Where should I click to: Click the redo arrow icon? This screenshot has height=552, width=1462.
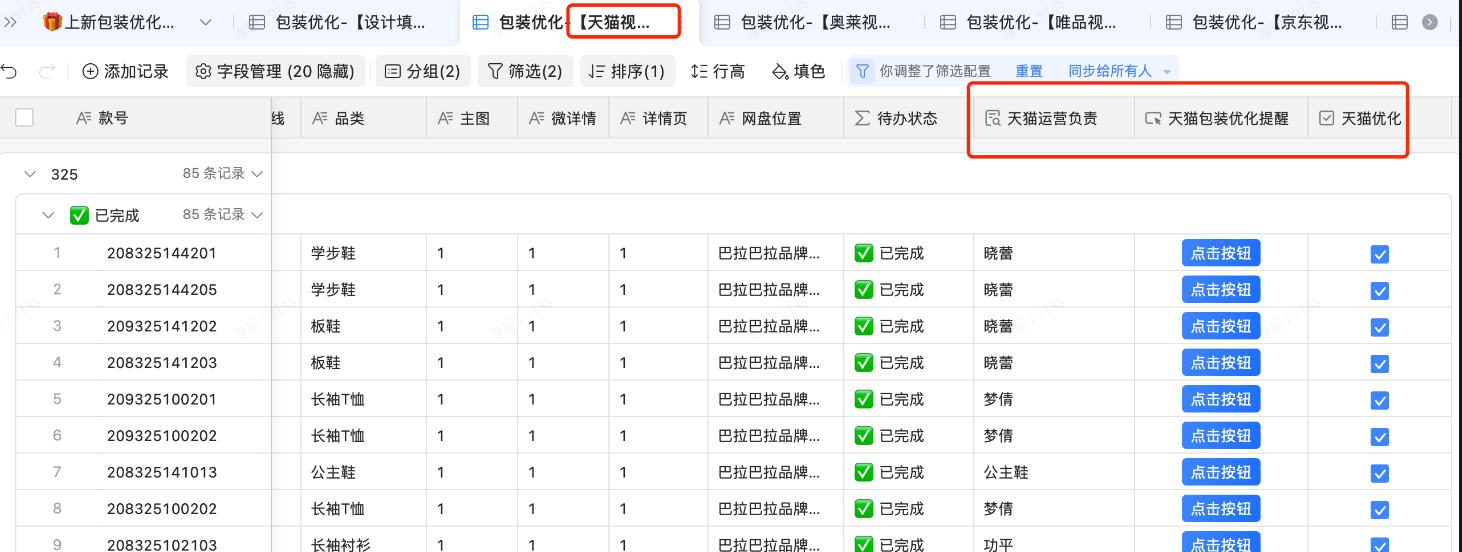coord(46,72)
